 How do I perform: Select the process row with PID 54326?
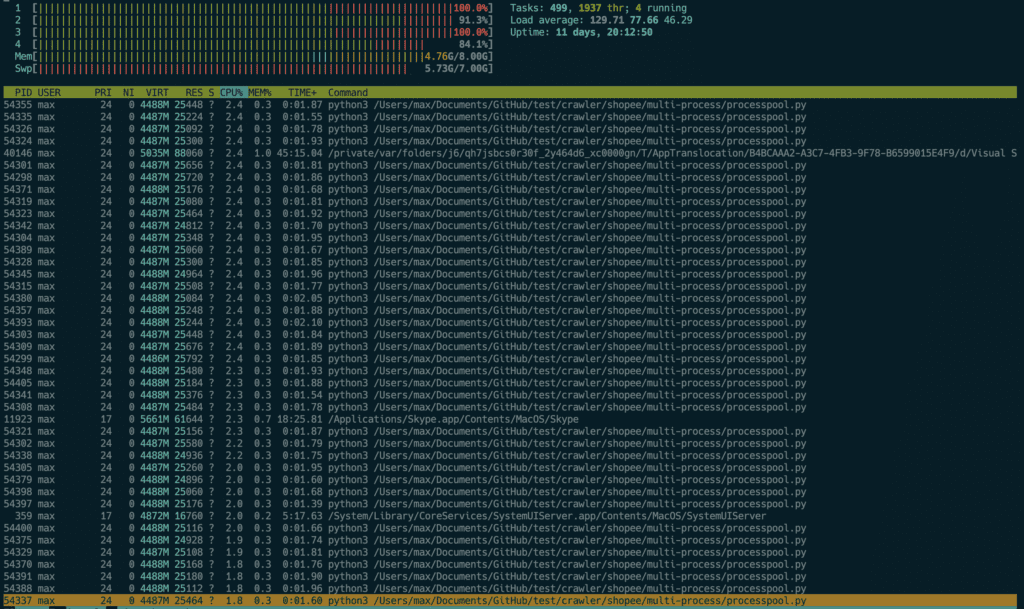[510, 129]
